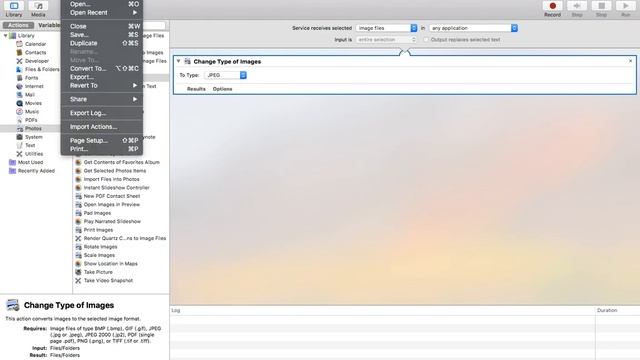Expand the Revert To submenu
Screen dimensions: 640x360
click(x=102, y=86)
